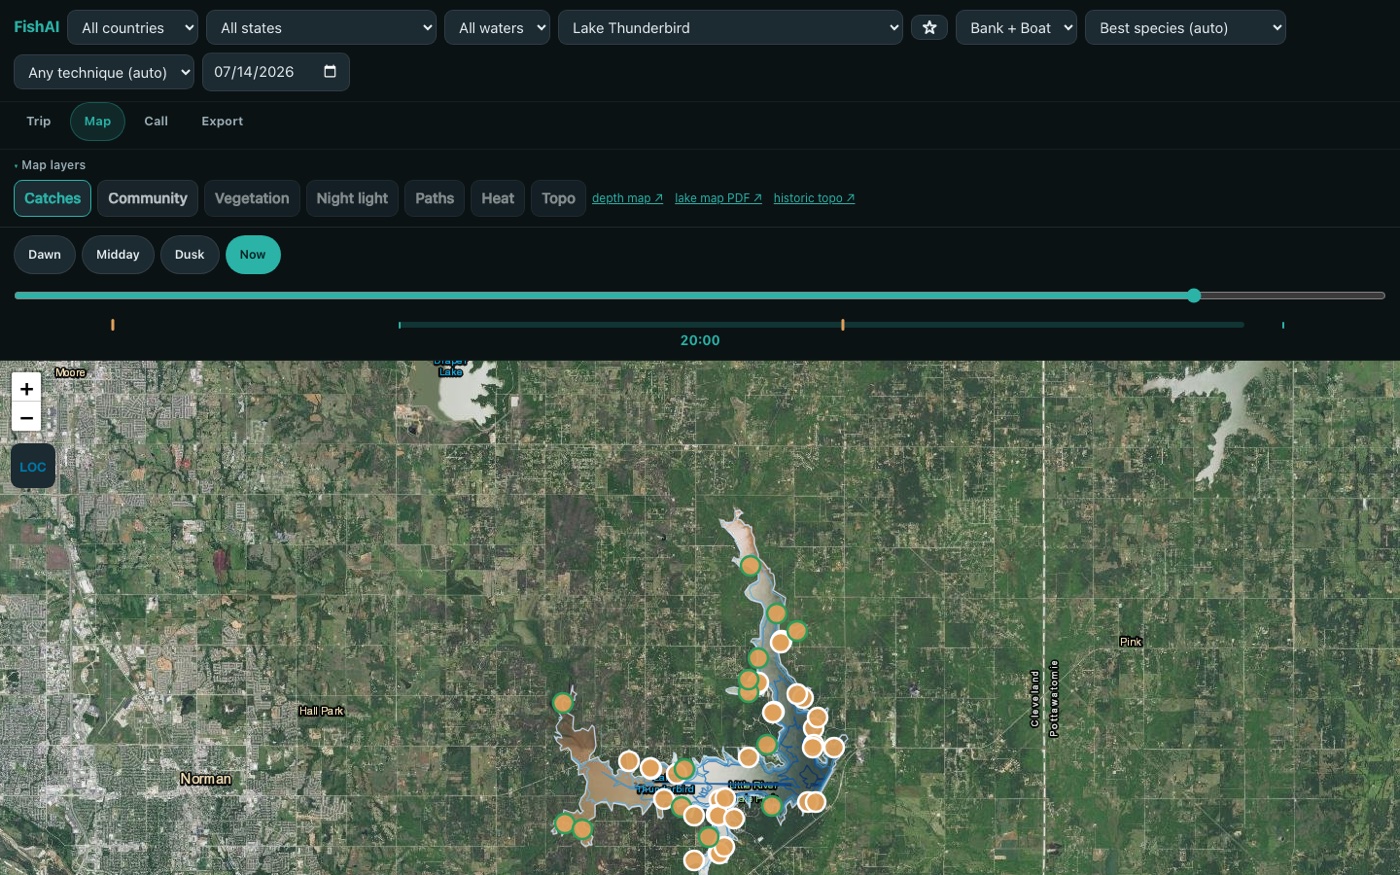This screenshot has width=1400, height=875.
Task: Click the FishAI logo
Action: pos(36,27)
